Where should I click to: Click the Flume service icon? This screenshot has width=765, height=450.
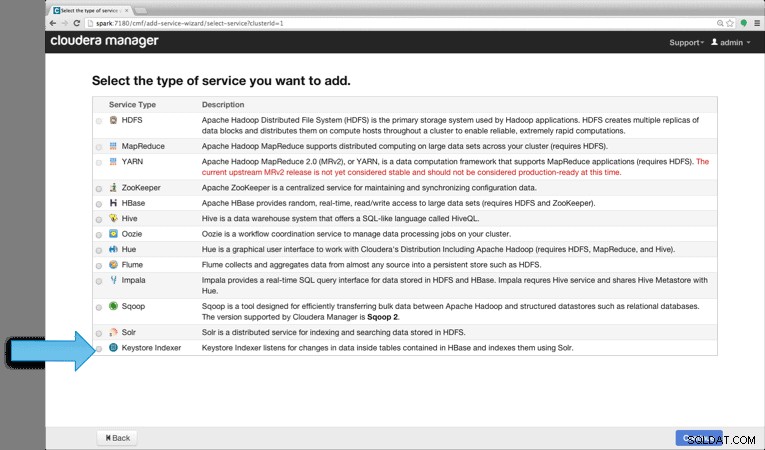pos(113,265)
